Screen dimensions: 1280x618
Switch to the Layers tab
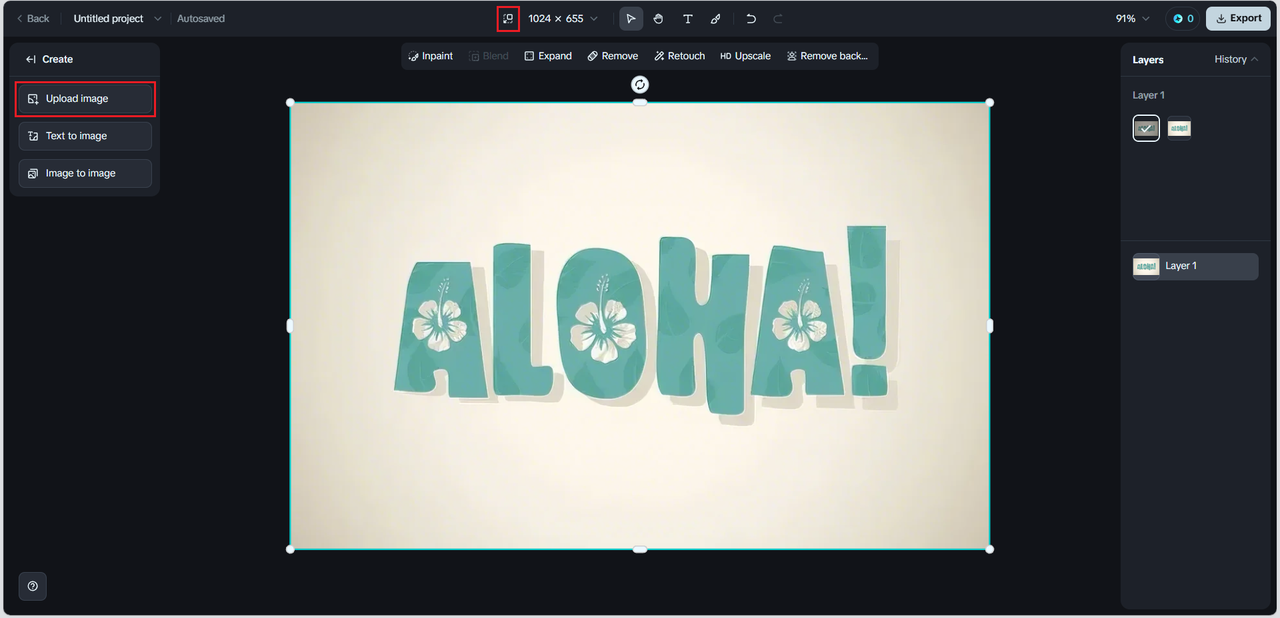(x=1148, y=60)
